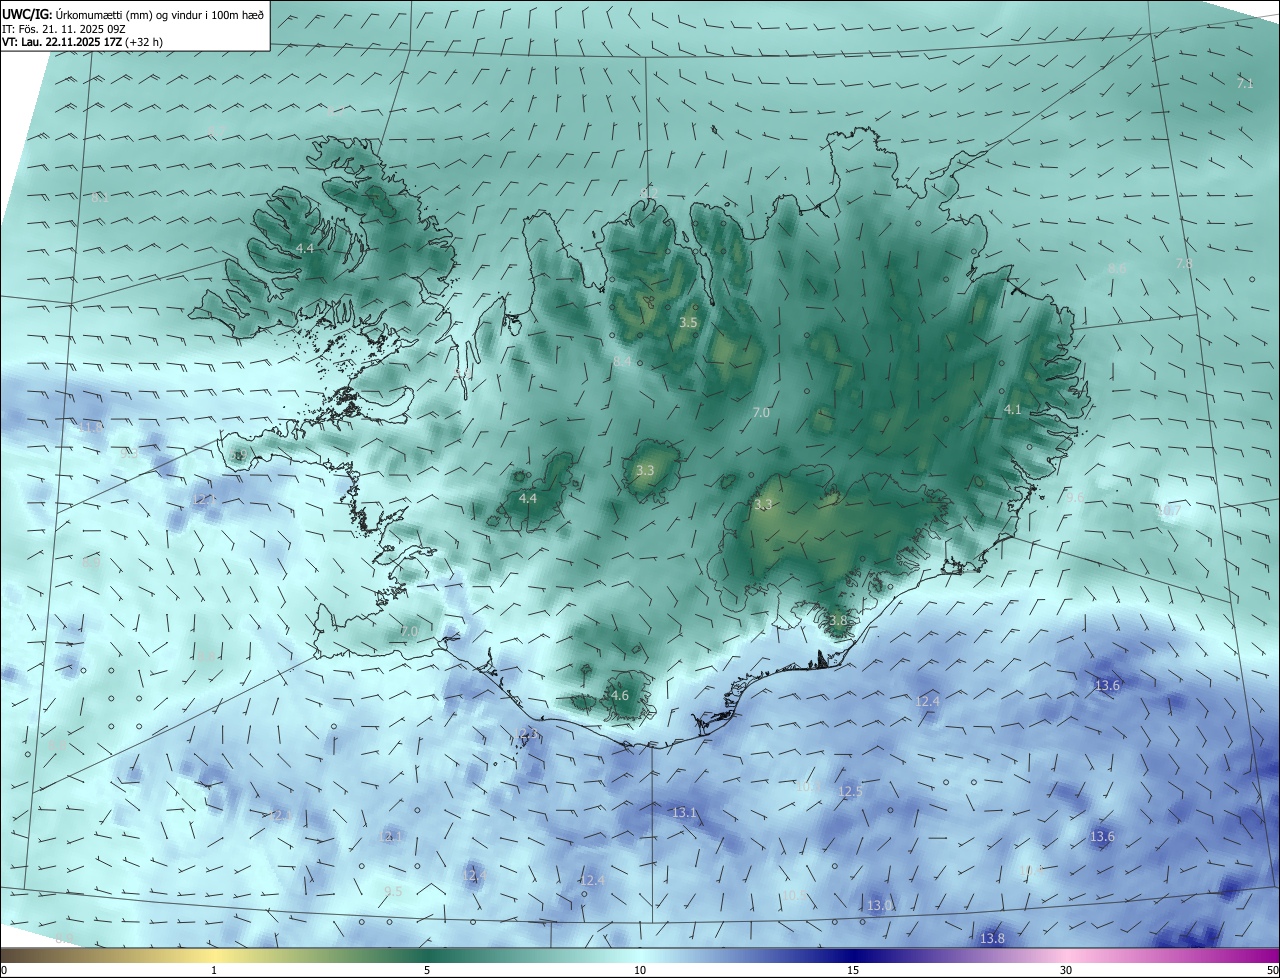Pick the pale pink color band above tick 30
Image resolution: width=1280 pixels, height=978 pixels.
tap(1066, 955)
